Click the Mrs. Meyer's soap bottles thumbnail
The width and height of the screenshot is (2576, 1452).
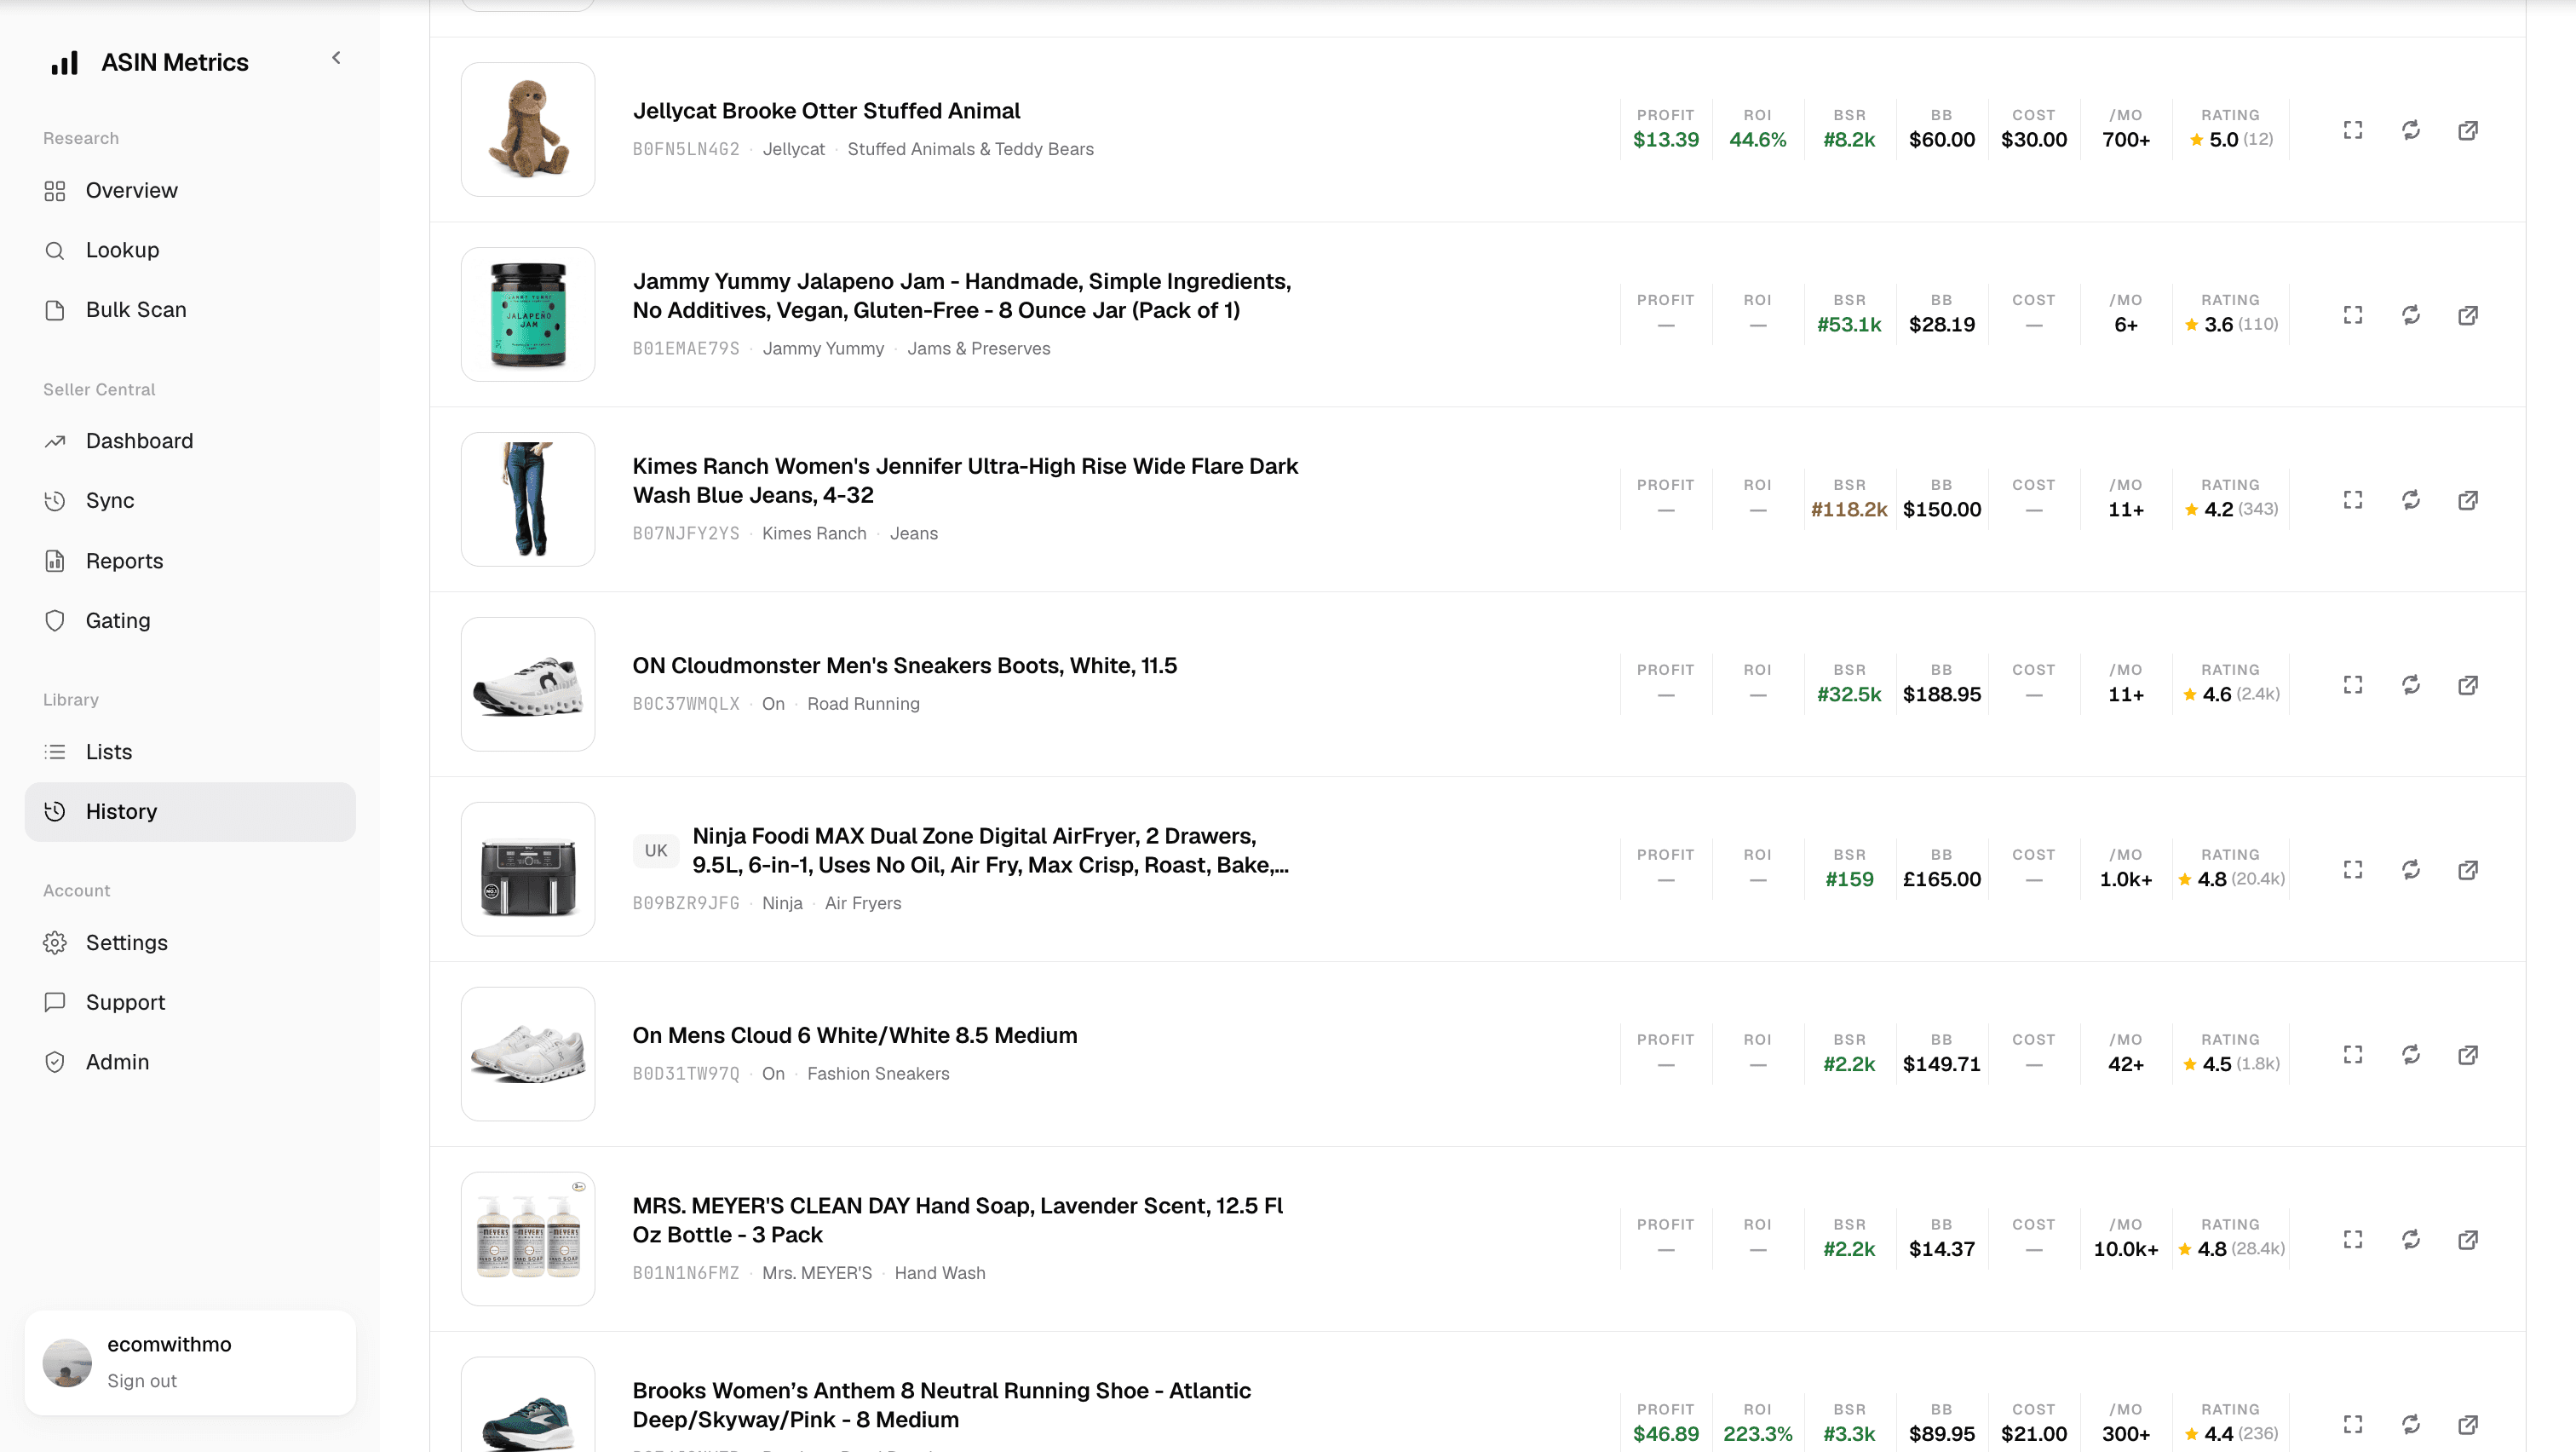tap(528, 1240)
